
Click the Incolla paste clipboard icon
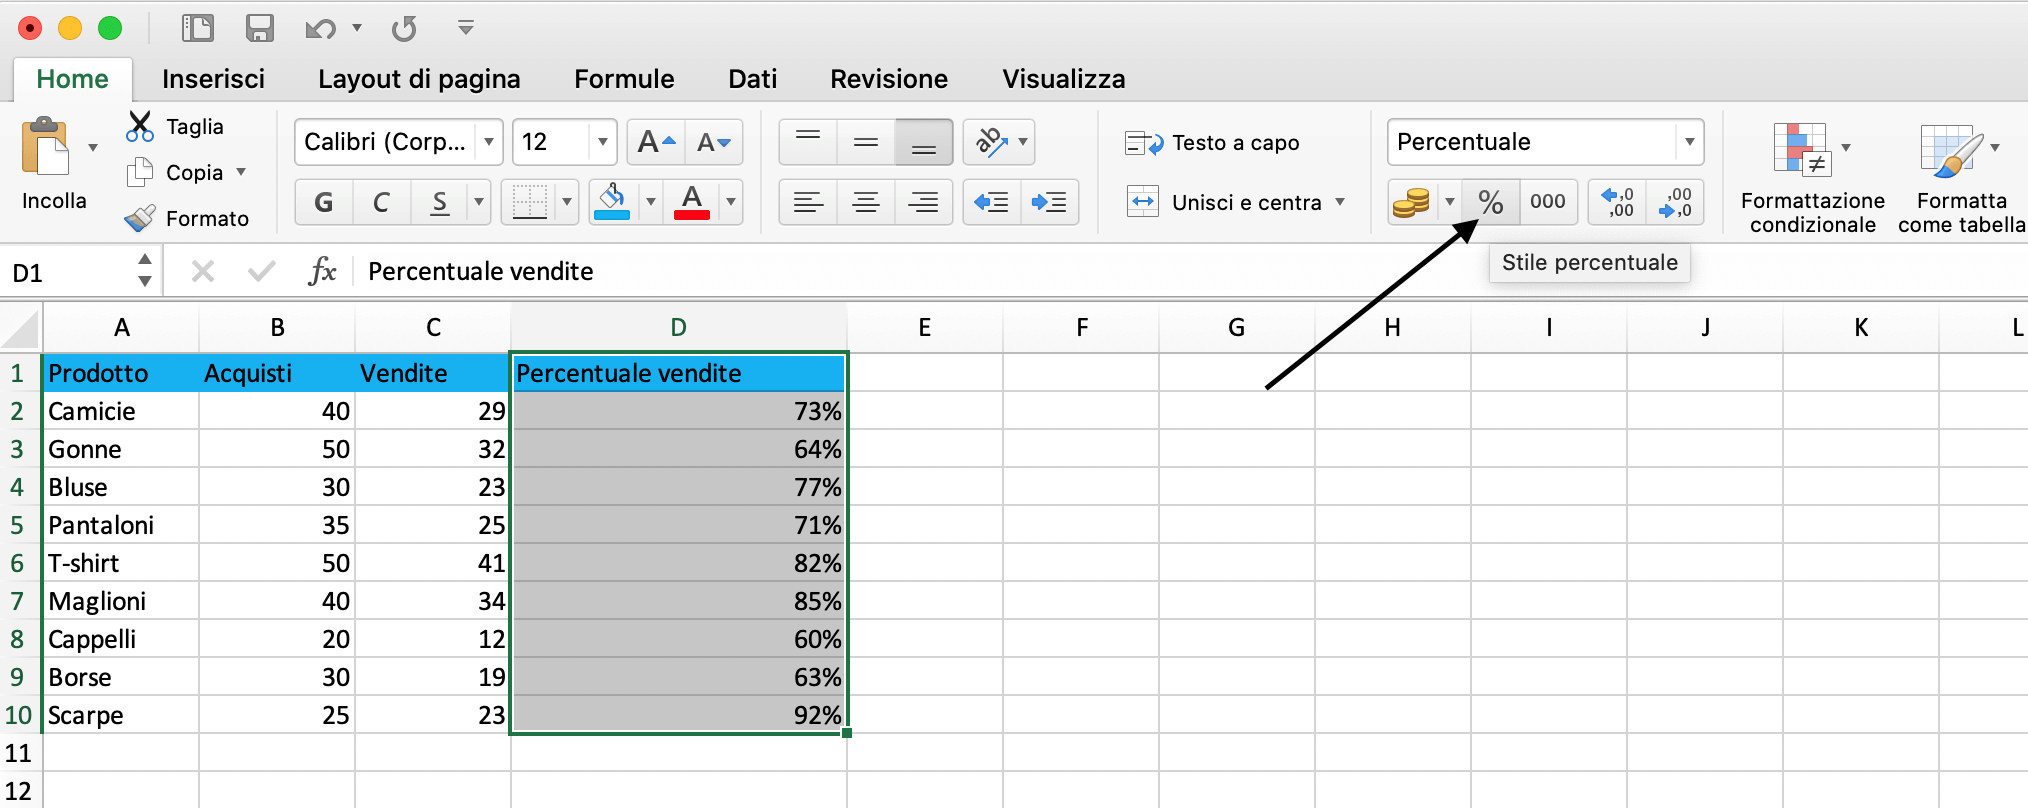click(45, 147)
